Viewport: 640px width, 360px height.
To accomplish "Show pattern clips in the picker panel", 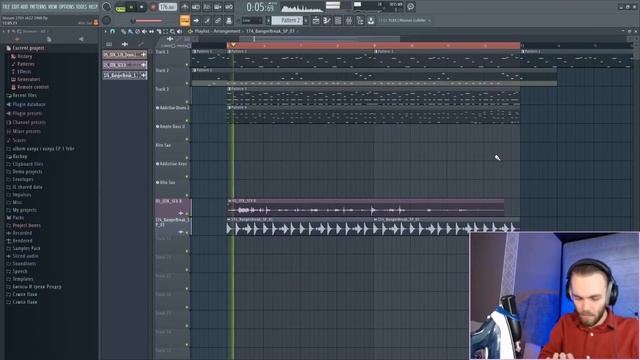I will tap(109, 44).
